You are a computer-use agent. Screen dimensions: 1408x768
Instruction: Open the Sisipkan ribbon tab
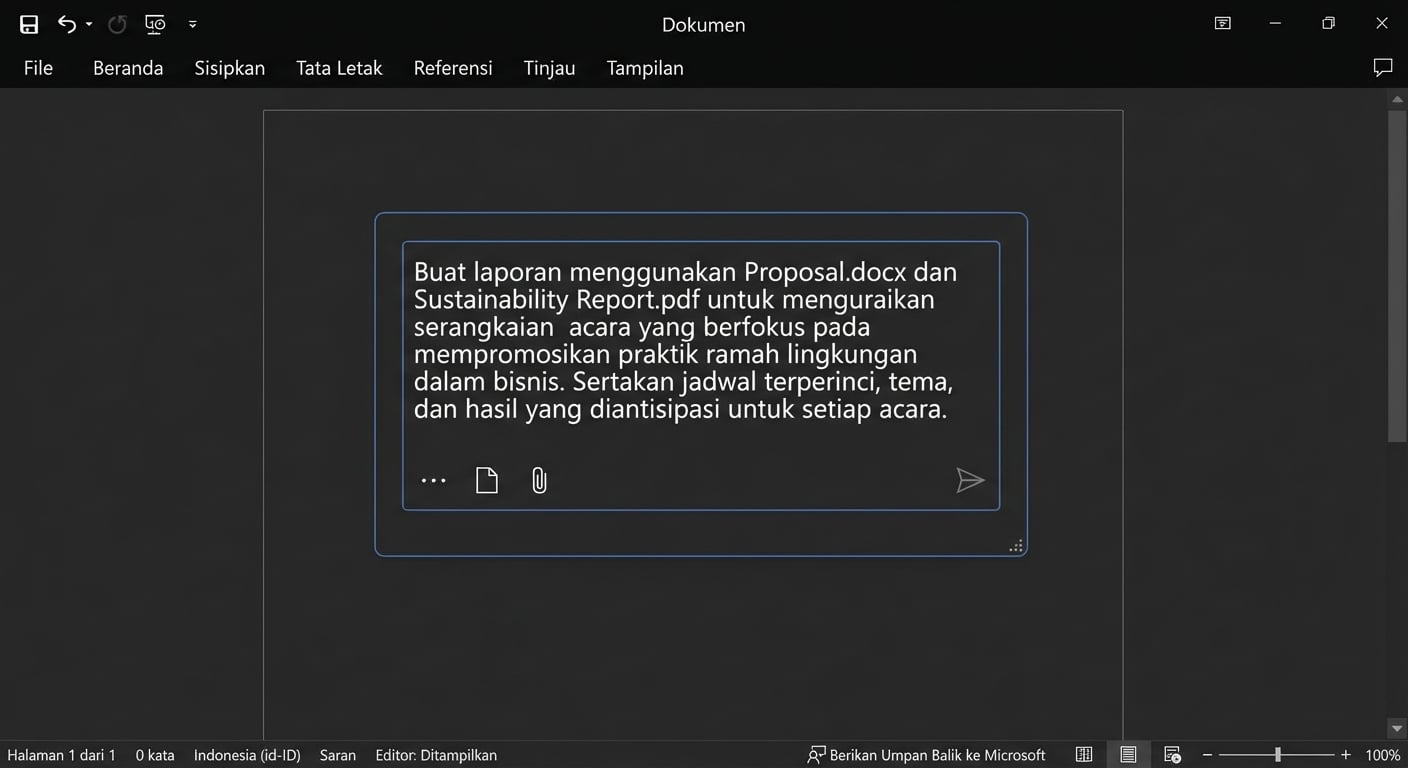point(229,68)
